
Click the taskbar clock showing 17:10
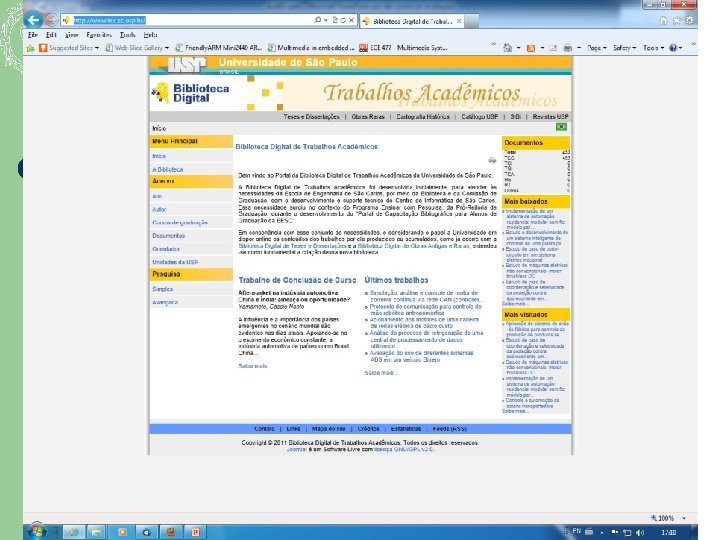pos(669,533)
